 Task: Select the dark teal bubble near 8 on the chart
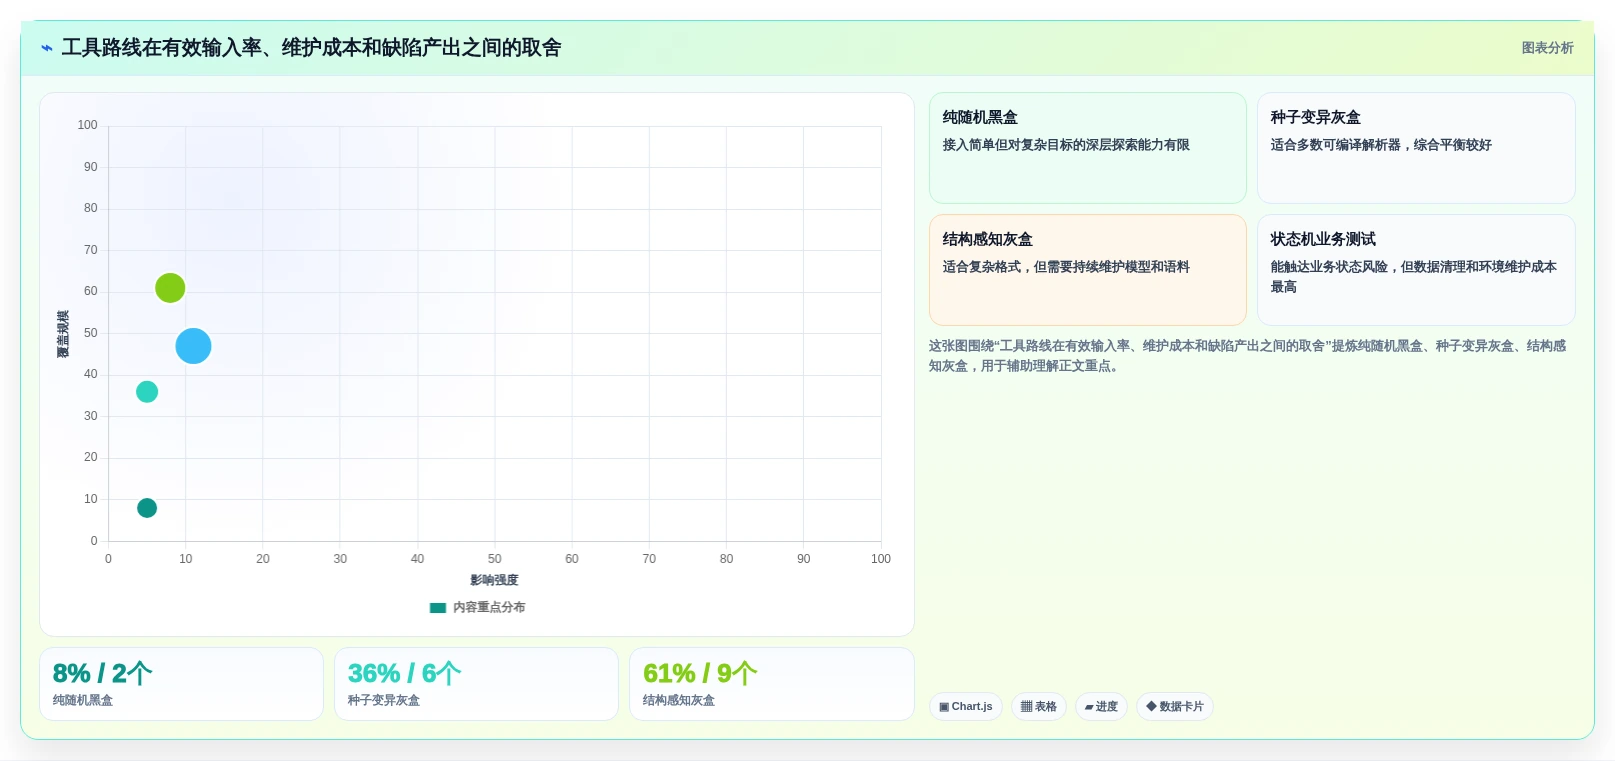click(x=147, y=508)
